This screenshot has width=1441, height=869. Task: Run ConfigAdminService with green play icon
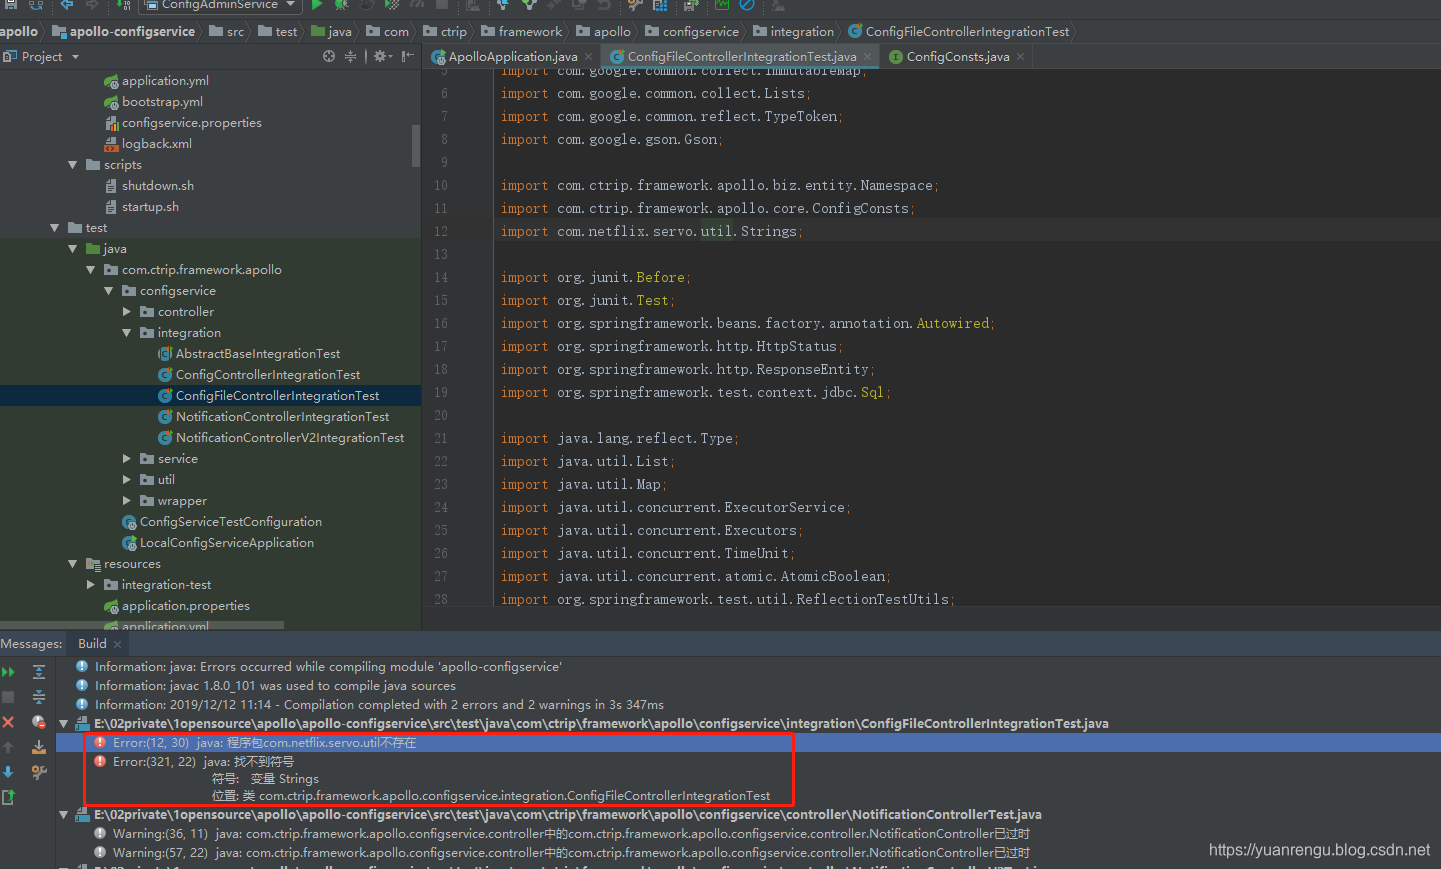pyautogui.click(x=317, y=5)
